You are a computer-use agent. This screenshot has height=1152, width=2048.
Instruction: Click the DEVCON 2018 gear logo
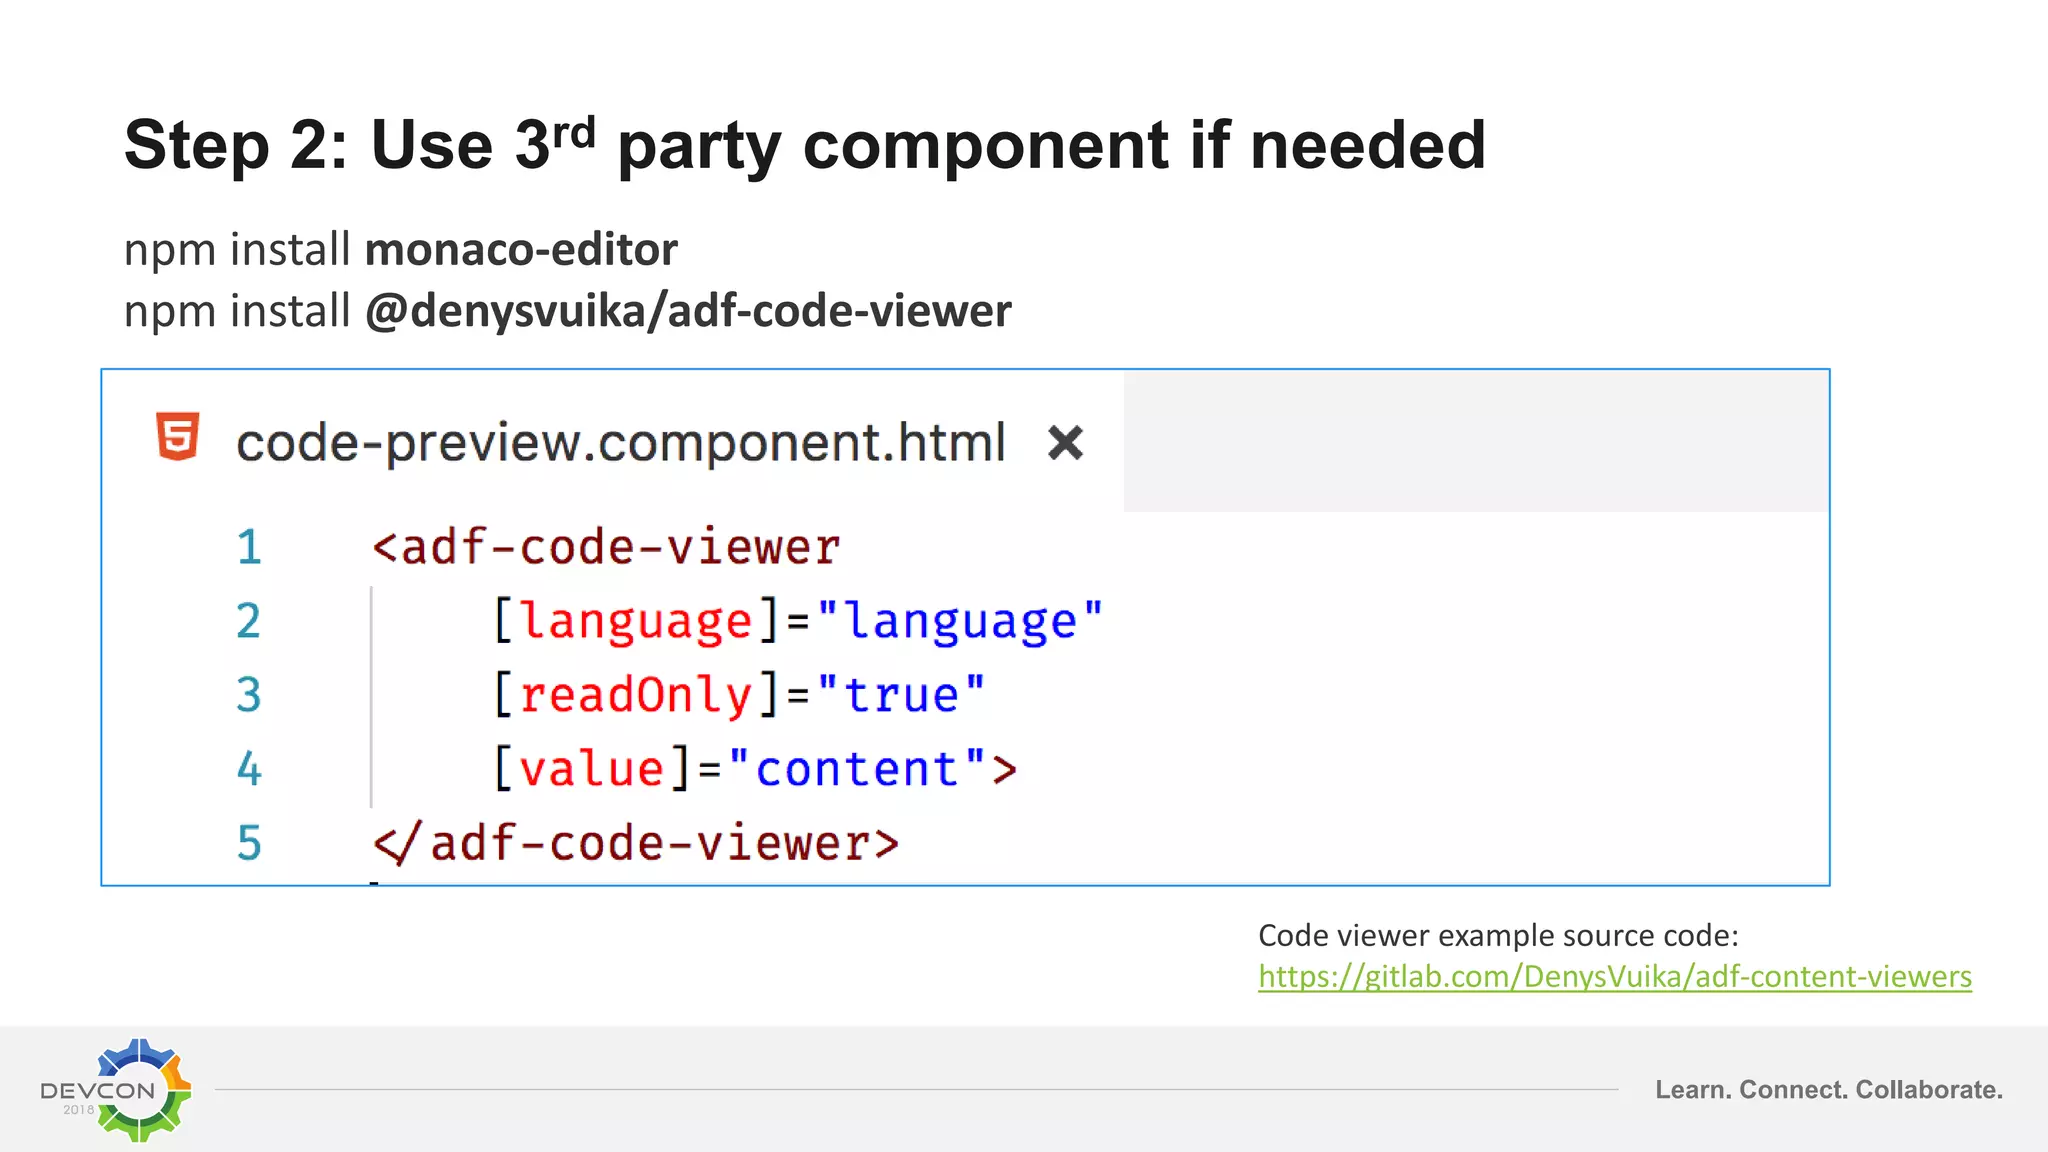coord(117,1090)
